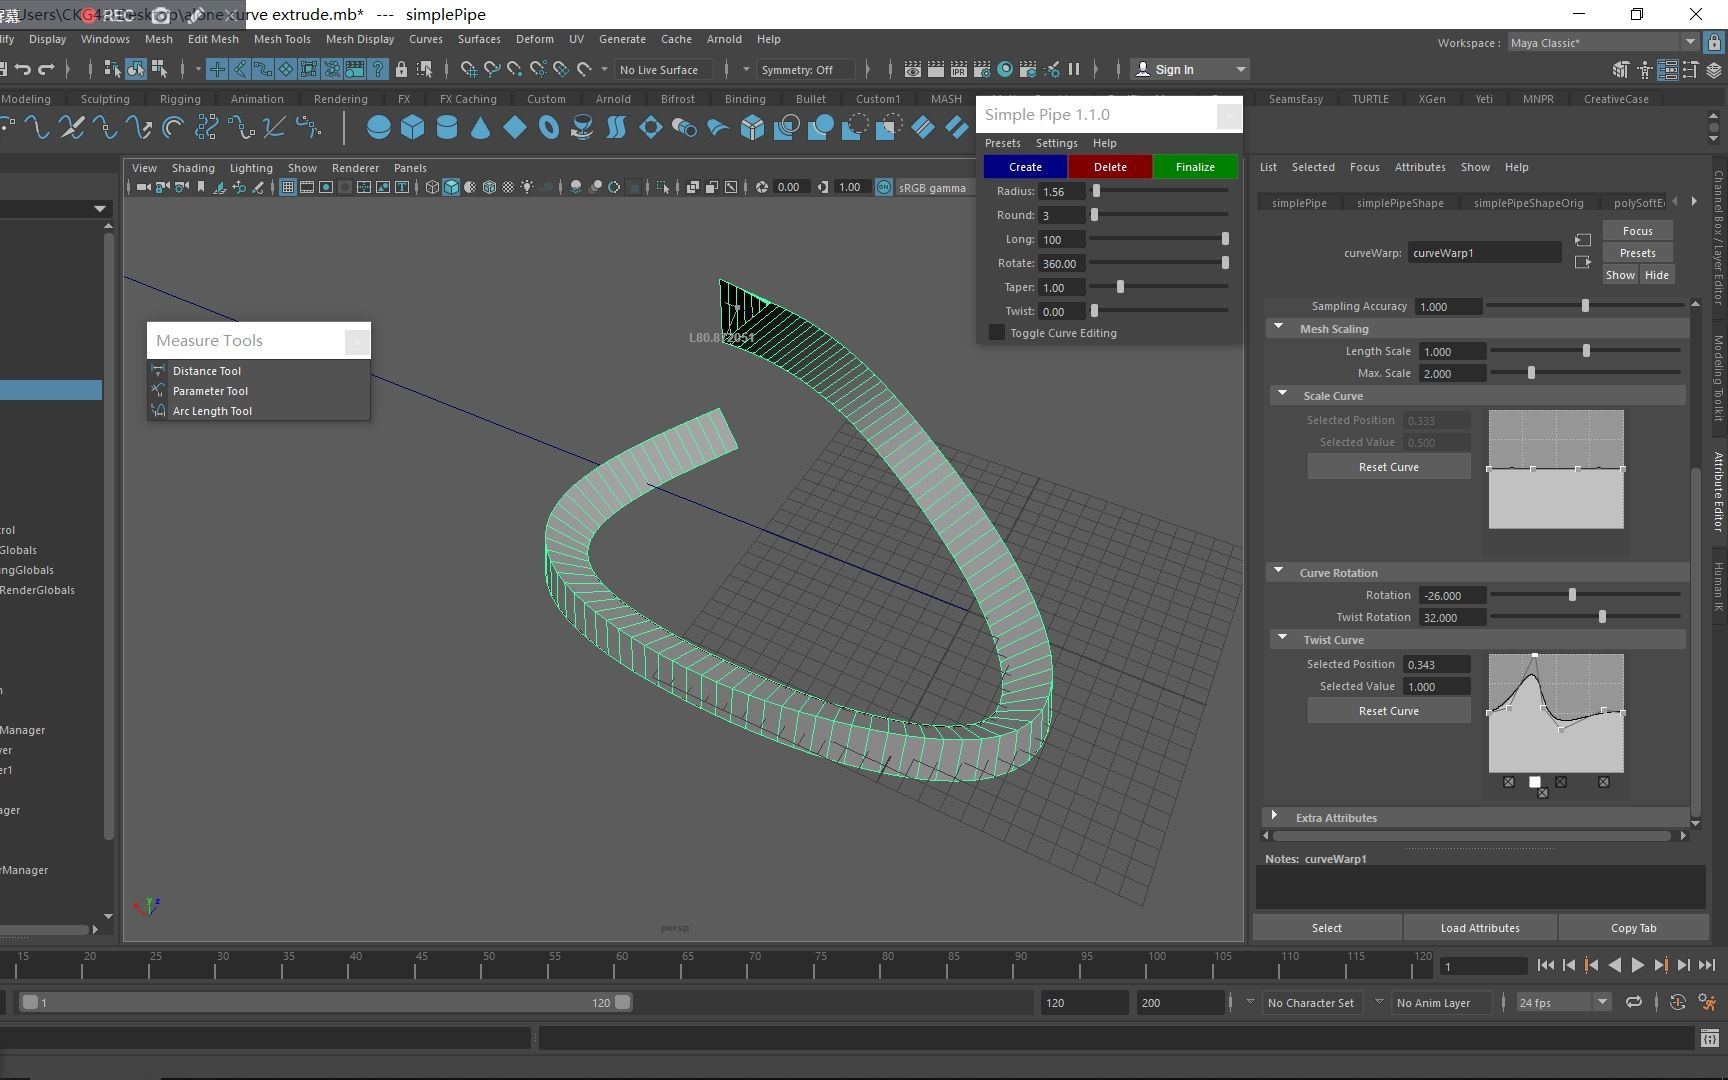Click the Distance Tool icon
Screen dimensions: 1728x1080
click(x=158, y=371)
